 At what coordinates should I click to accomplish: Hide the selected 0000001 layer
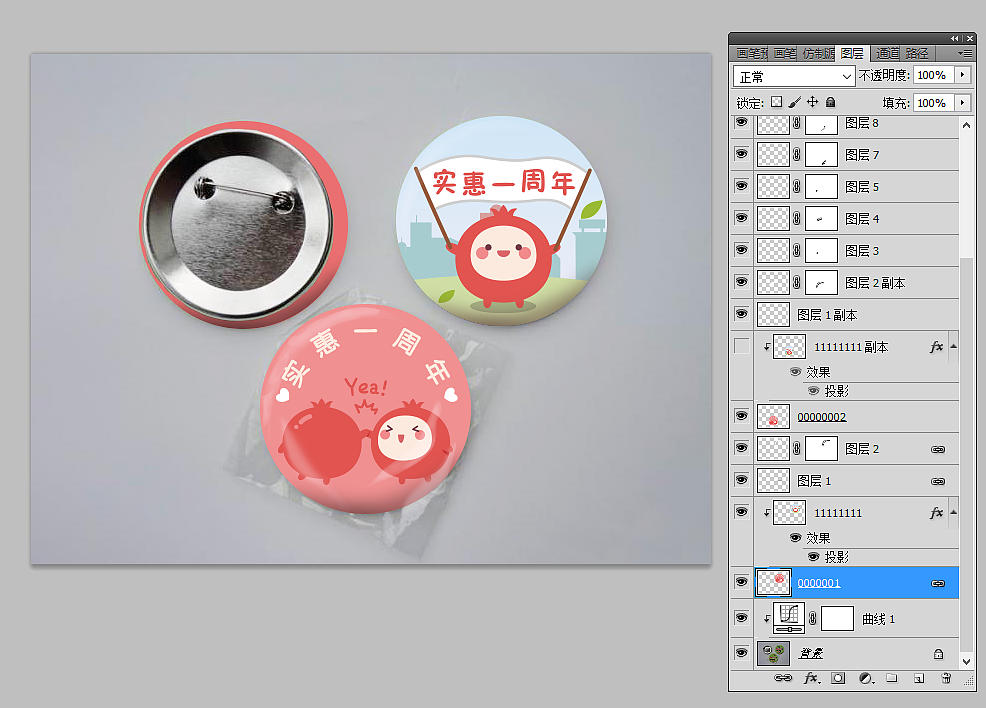pyautogui.click(x=742, y=582)
